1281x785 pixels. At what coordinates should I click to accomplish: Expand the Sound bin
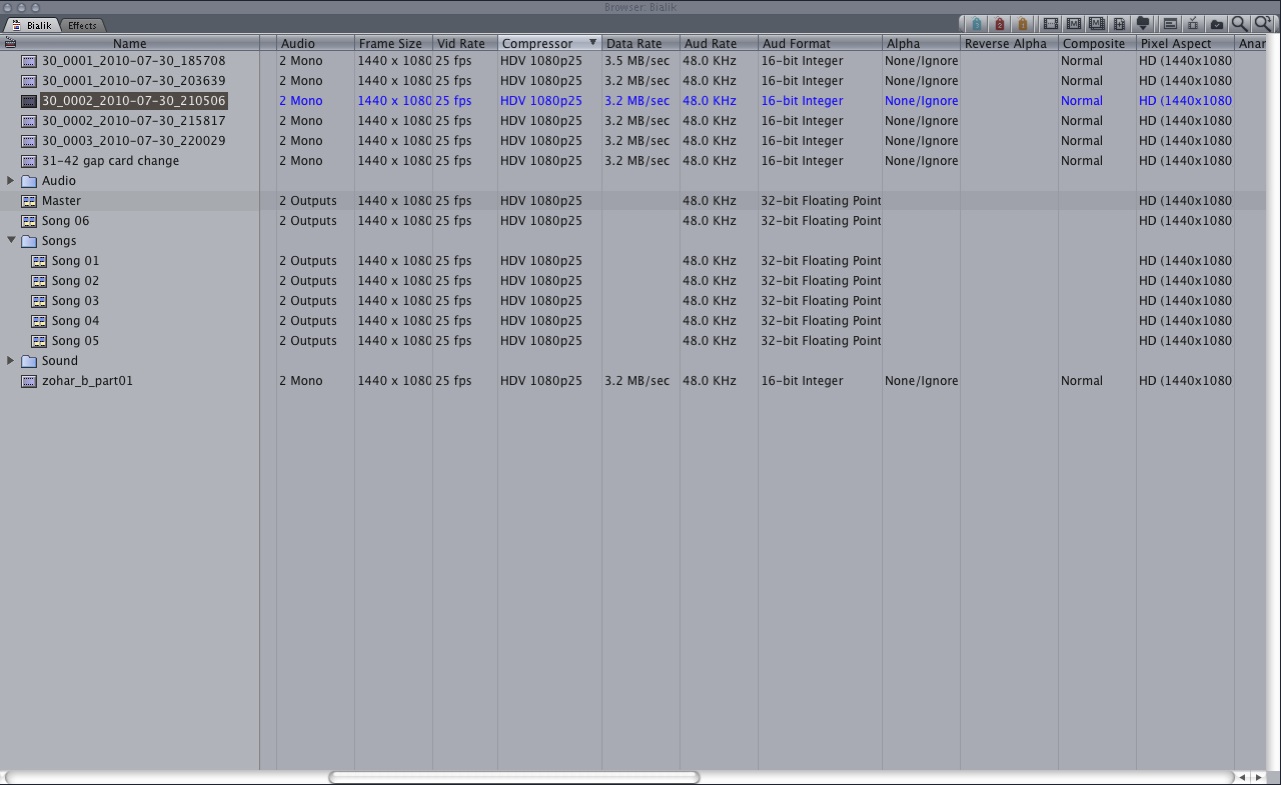pyautogui.click(x=11, y=361)
